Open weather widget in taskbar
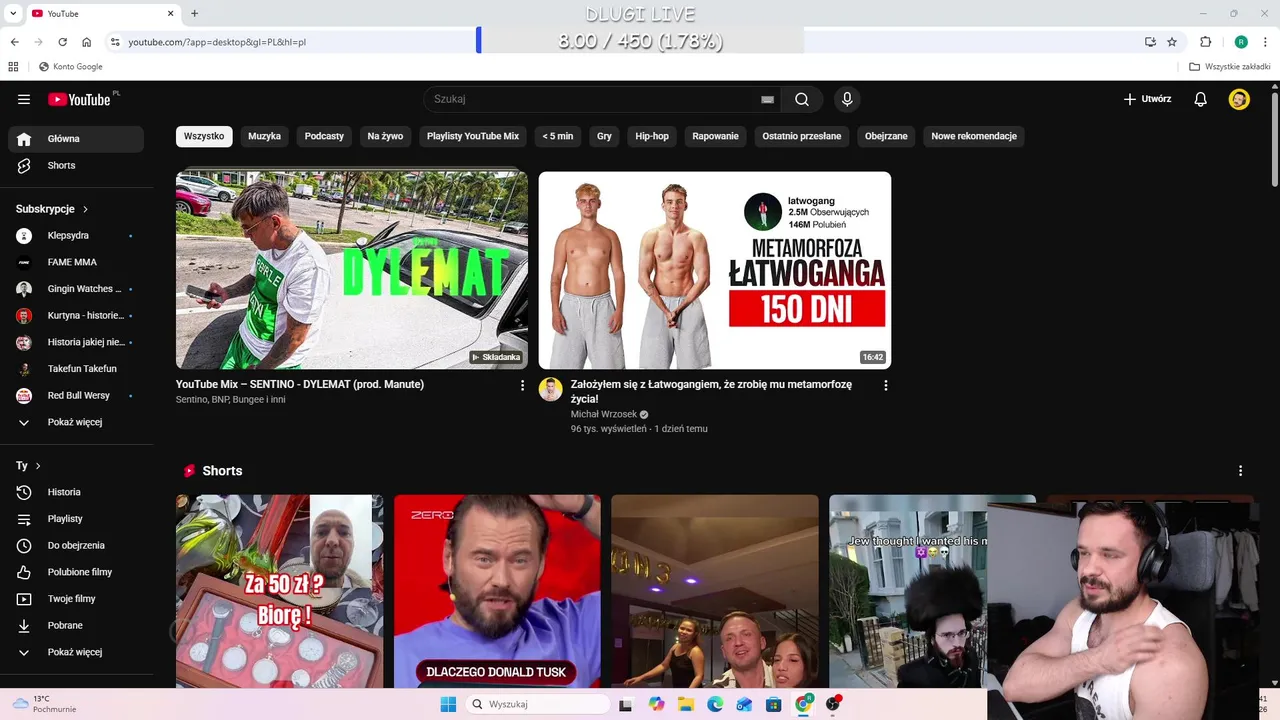The height and width of the screenshot is (720, 1280). point(45,704)
